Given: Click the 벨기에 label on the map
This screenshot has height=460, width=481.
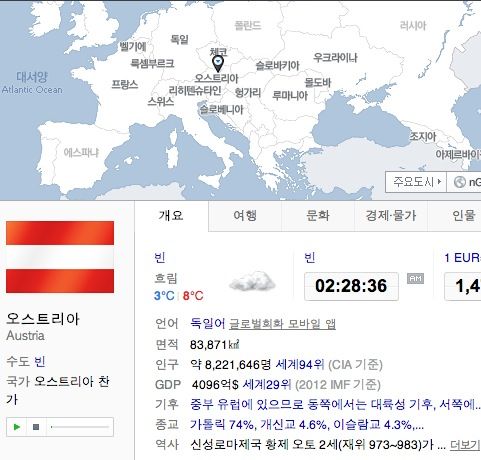Looking at the screenshot, I should (x=133, y=46).
